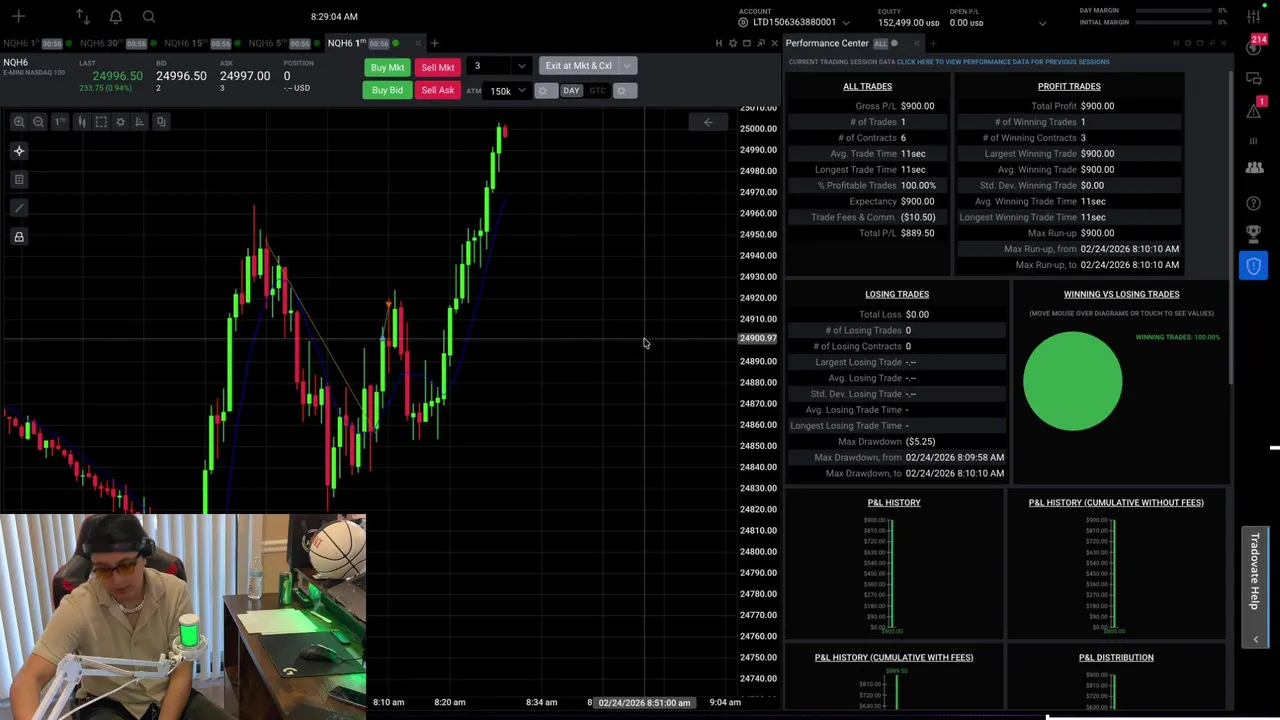Viewport: 1280px width, 720px height.
Task: Click the Performance Center vertical scrollbar
Action: click(x=1231, y=230)
